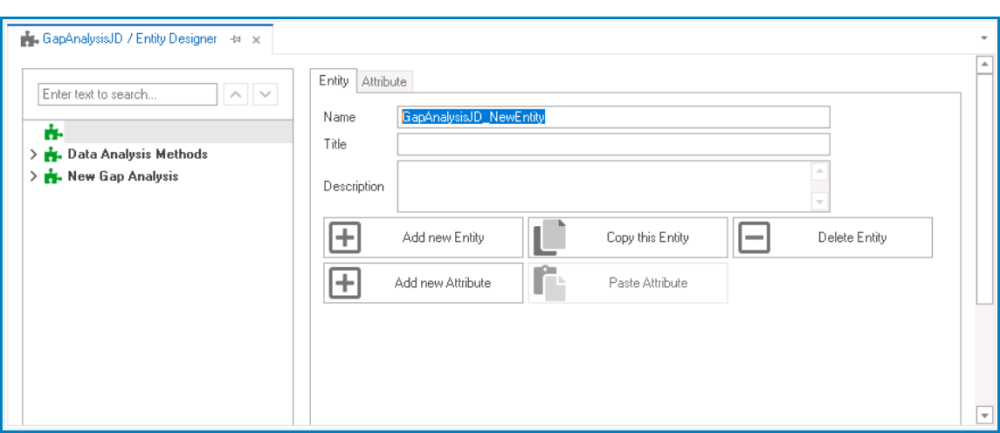This screenshot has height=433, width=1000.
Task: Select the Entity tab
Action: (334, 80)
